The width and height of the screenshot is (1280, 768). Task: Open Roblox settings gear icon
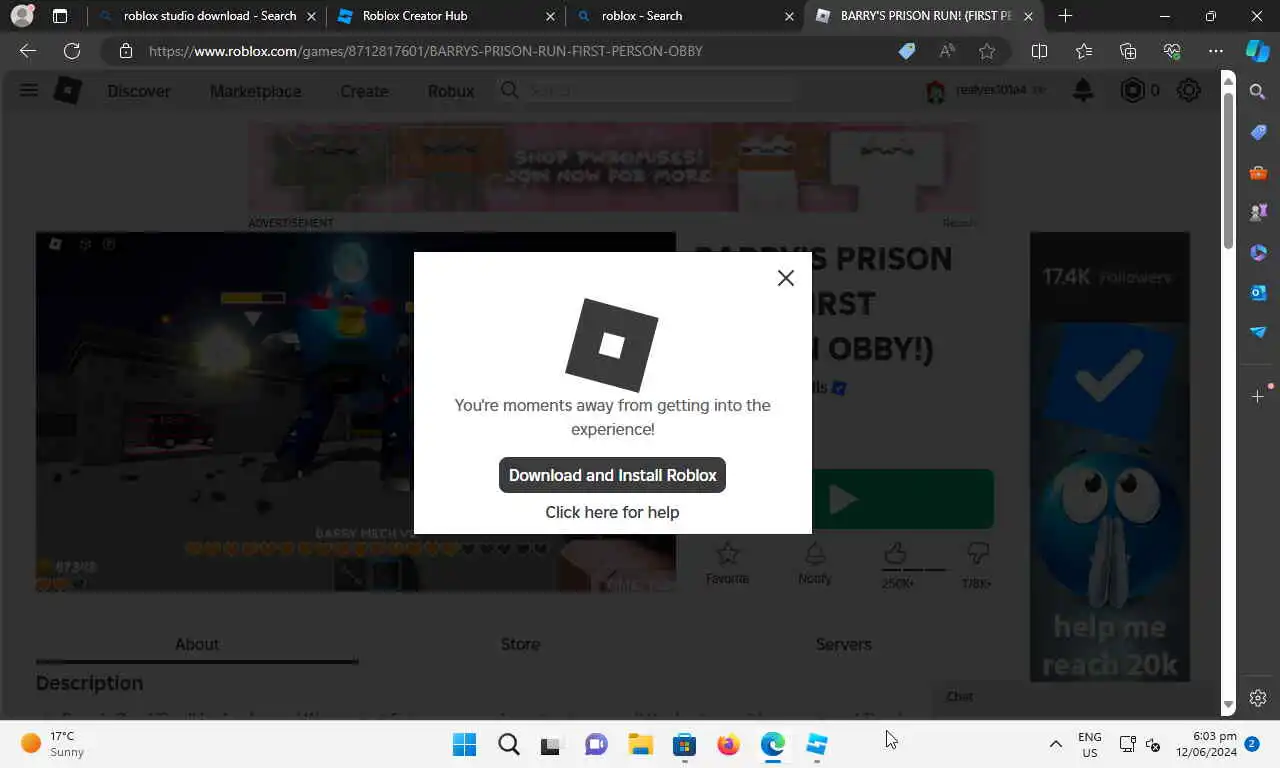[1189, 90]
